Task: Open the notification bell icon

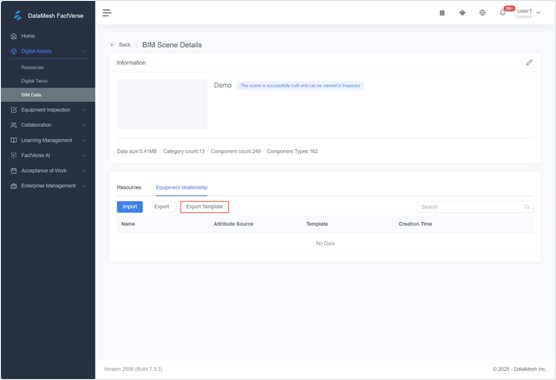Action: [502, 13]
